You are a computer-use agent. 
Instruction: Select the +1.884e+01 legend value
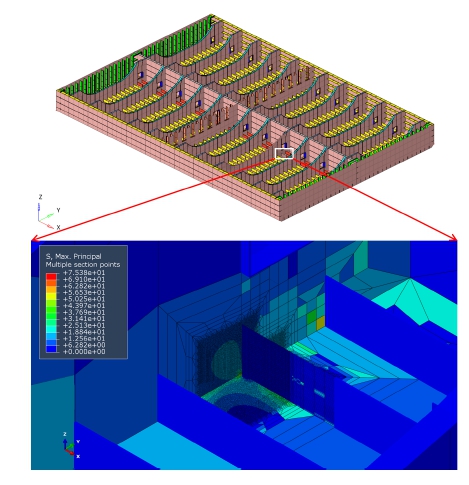(x=84, y=332)
